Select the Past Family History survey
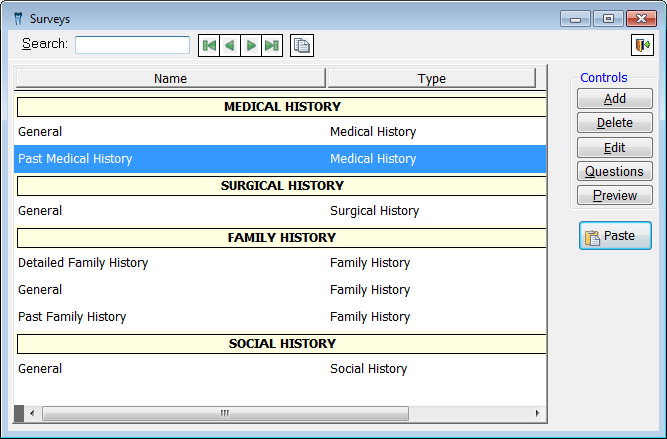 pos(72,317)
